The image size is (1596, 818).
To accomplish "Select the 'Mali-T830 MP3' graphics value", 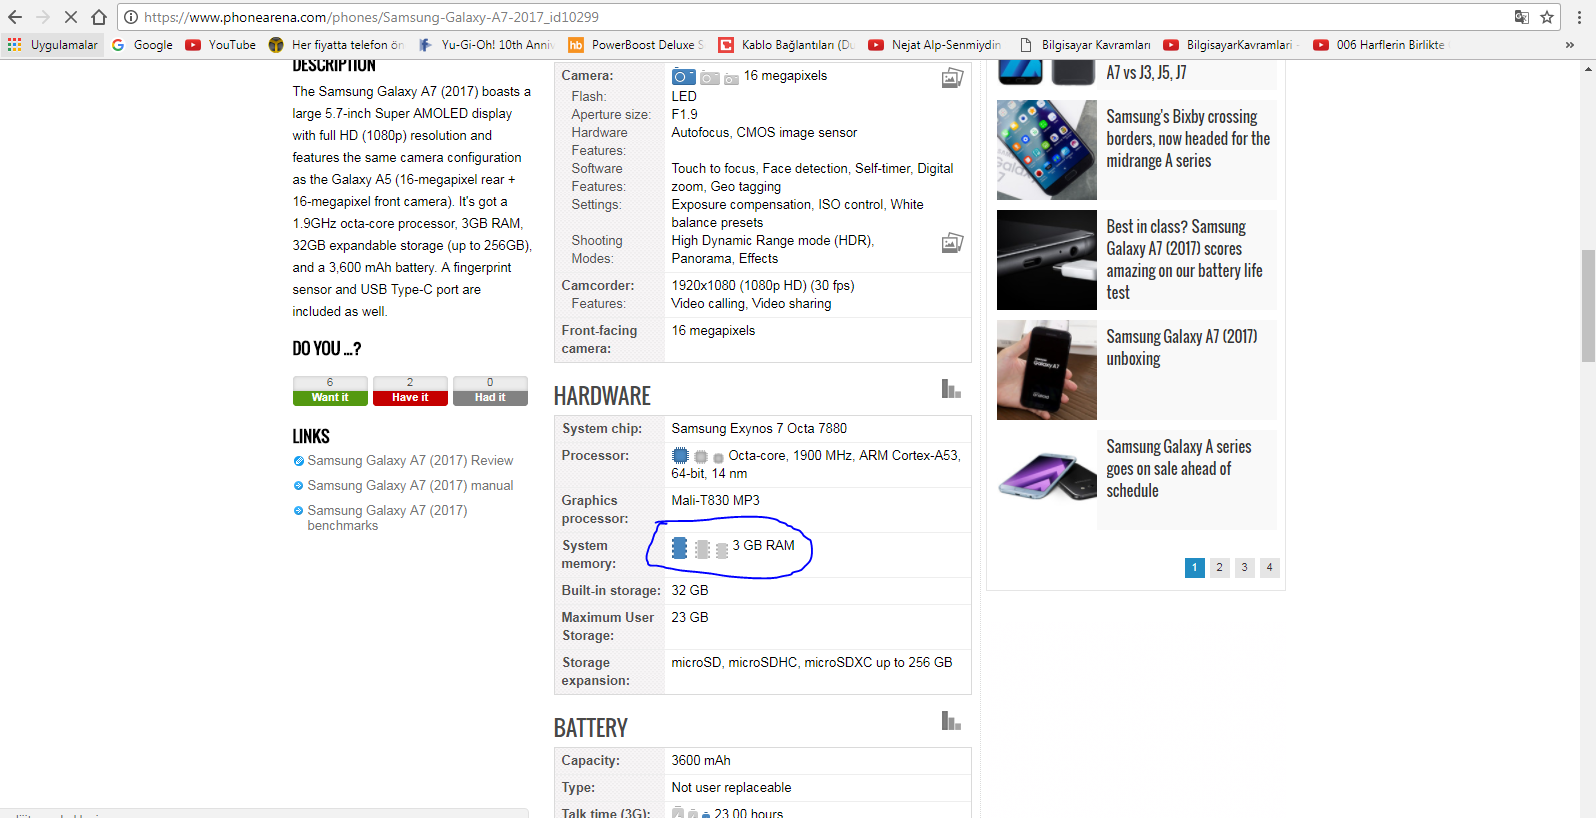I will click(716, 501).
